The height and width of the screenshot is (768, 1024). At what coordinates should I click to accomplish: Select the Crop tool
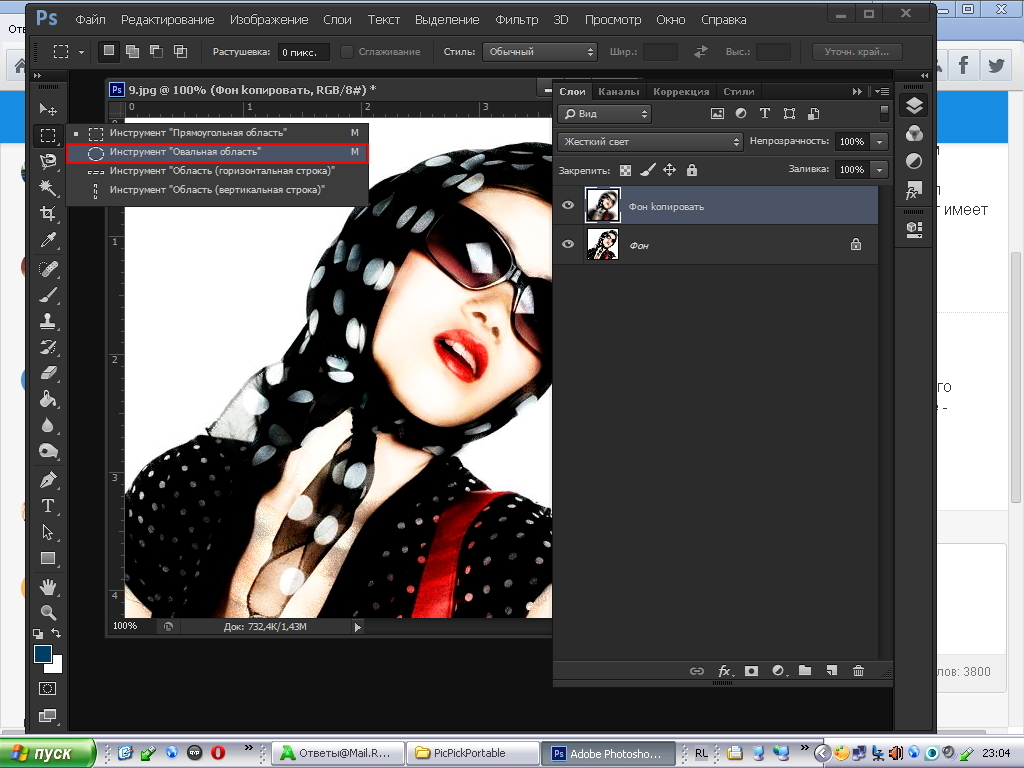click(48, 214)
